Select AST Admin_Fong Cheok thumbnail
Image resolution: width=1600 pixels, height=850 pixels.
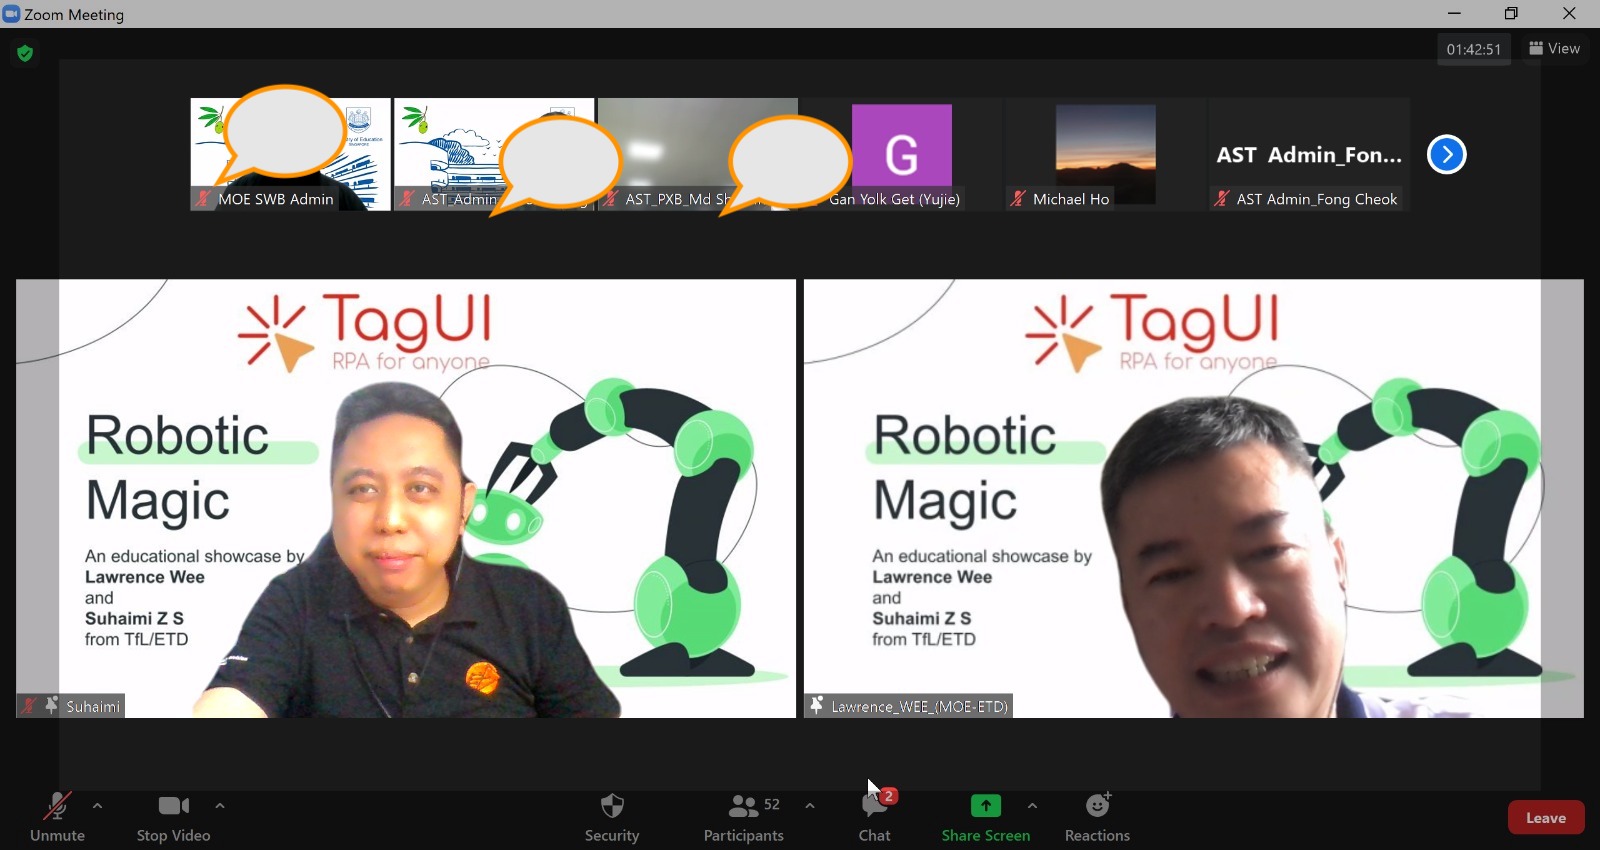point(1310,154)
